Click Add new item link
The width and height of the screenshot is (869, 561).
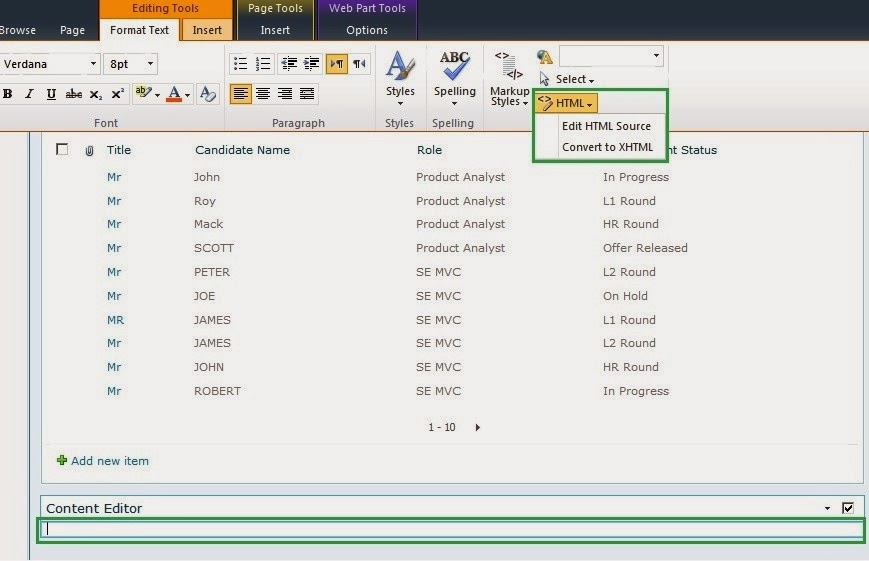click(x=110, y=461)
